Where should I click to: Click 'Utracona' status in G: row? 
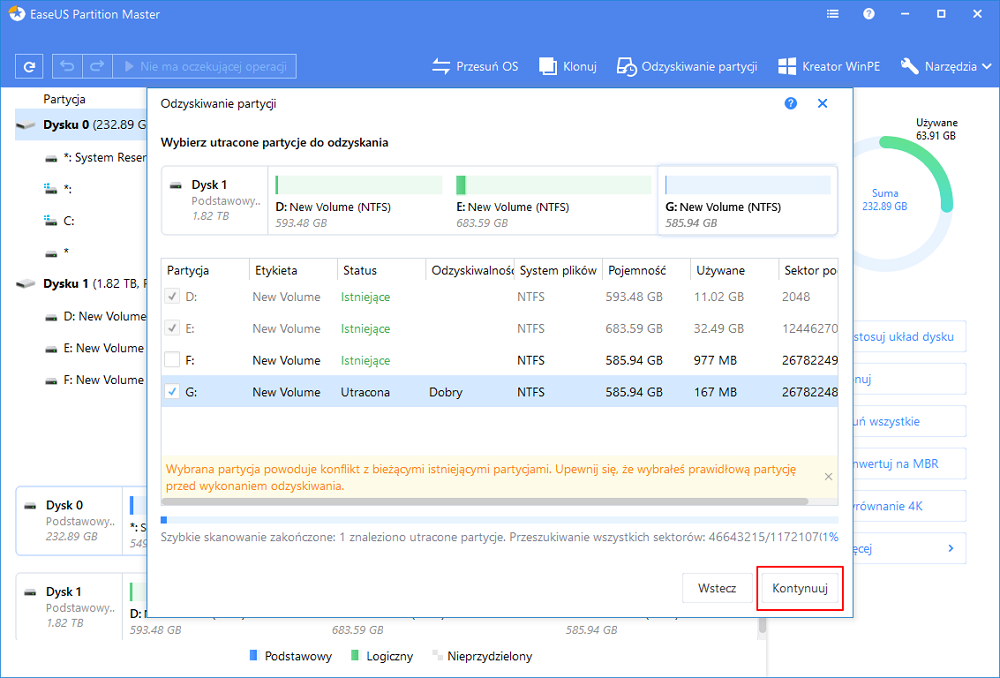point(365,392)
